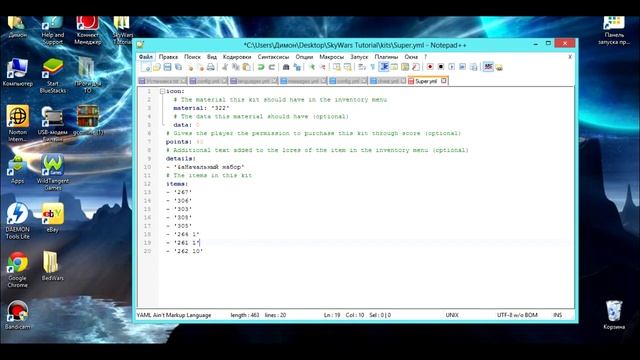Select the Bandicam desktop icon
This screenshot has height=360, width=640.
click(x=18, y=315)
